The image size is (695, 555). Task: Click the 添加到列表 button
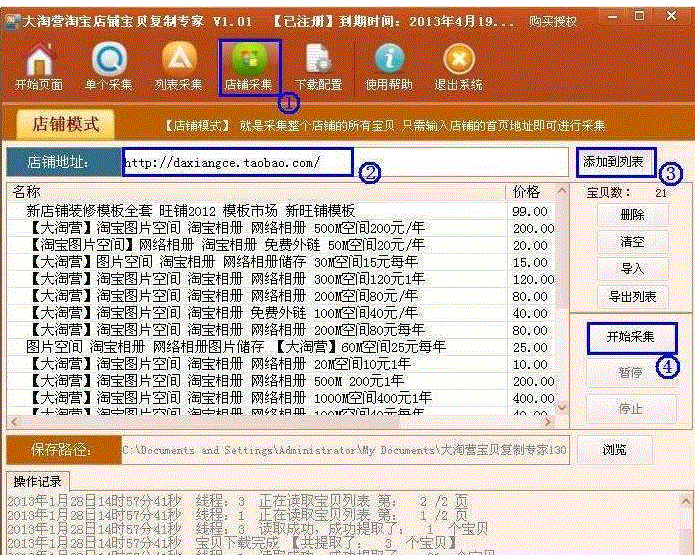614,162
